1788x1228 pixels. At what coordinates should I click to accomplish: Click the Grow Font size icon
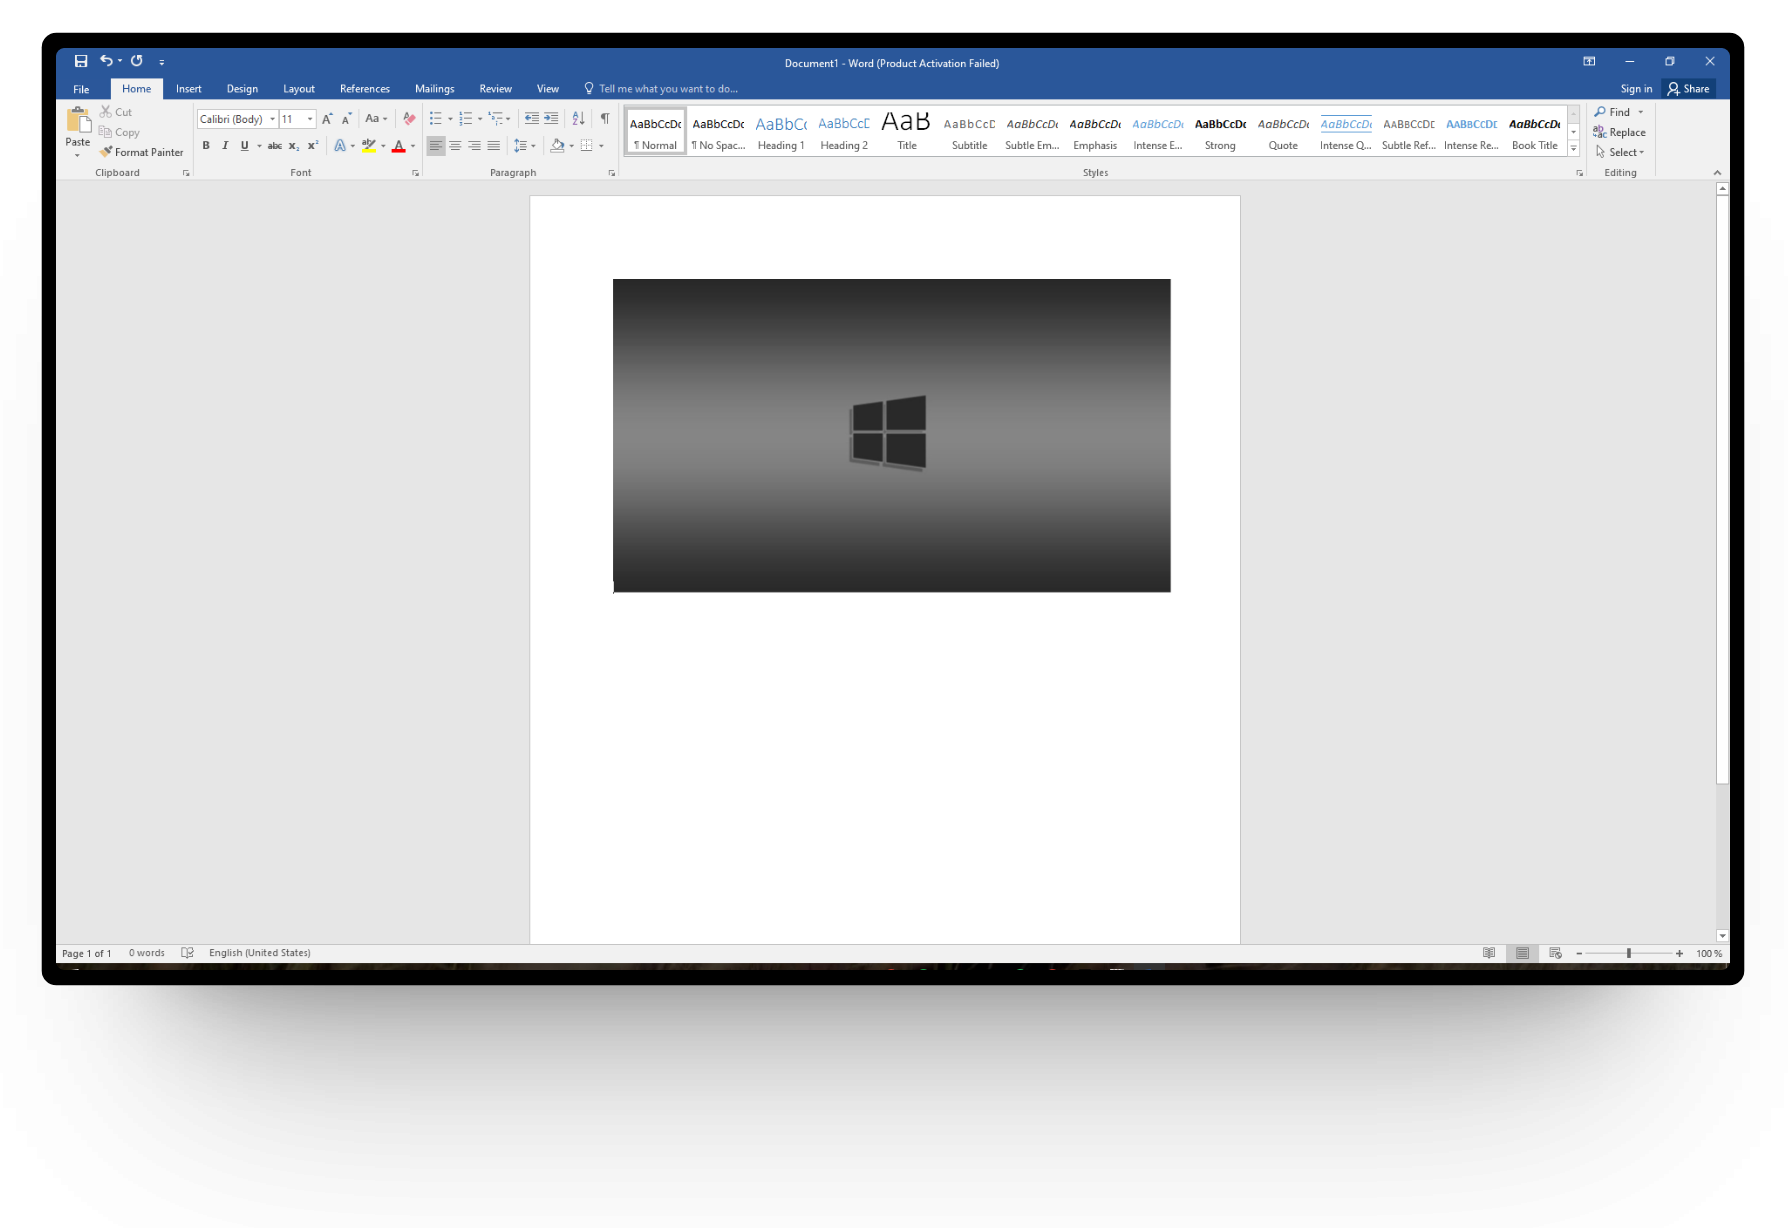click(327, 119)
